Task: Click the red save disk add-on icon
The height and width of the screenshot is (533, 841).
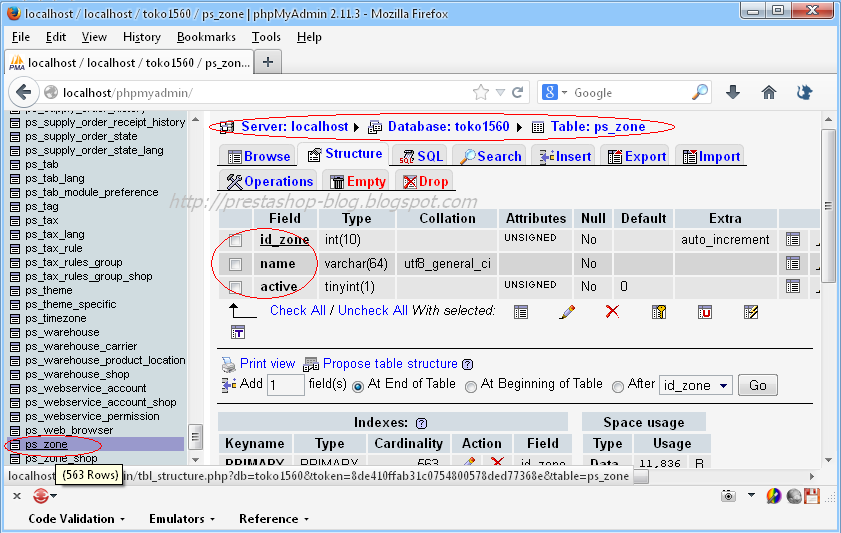Action: 812,496
